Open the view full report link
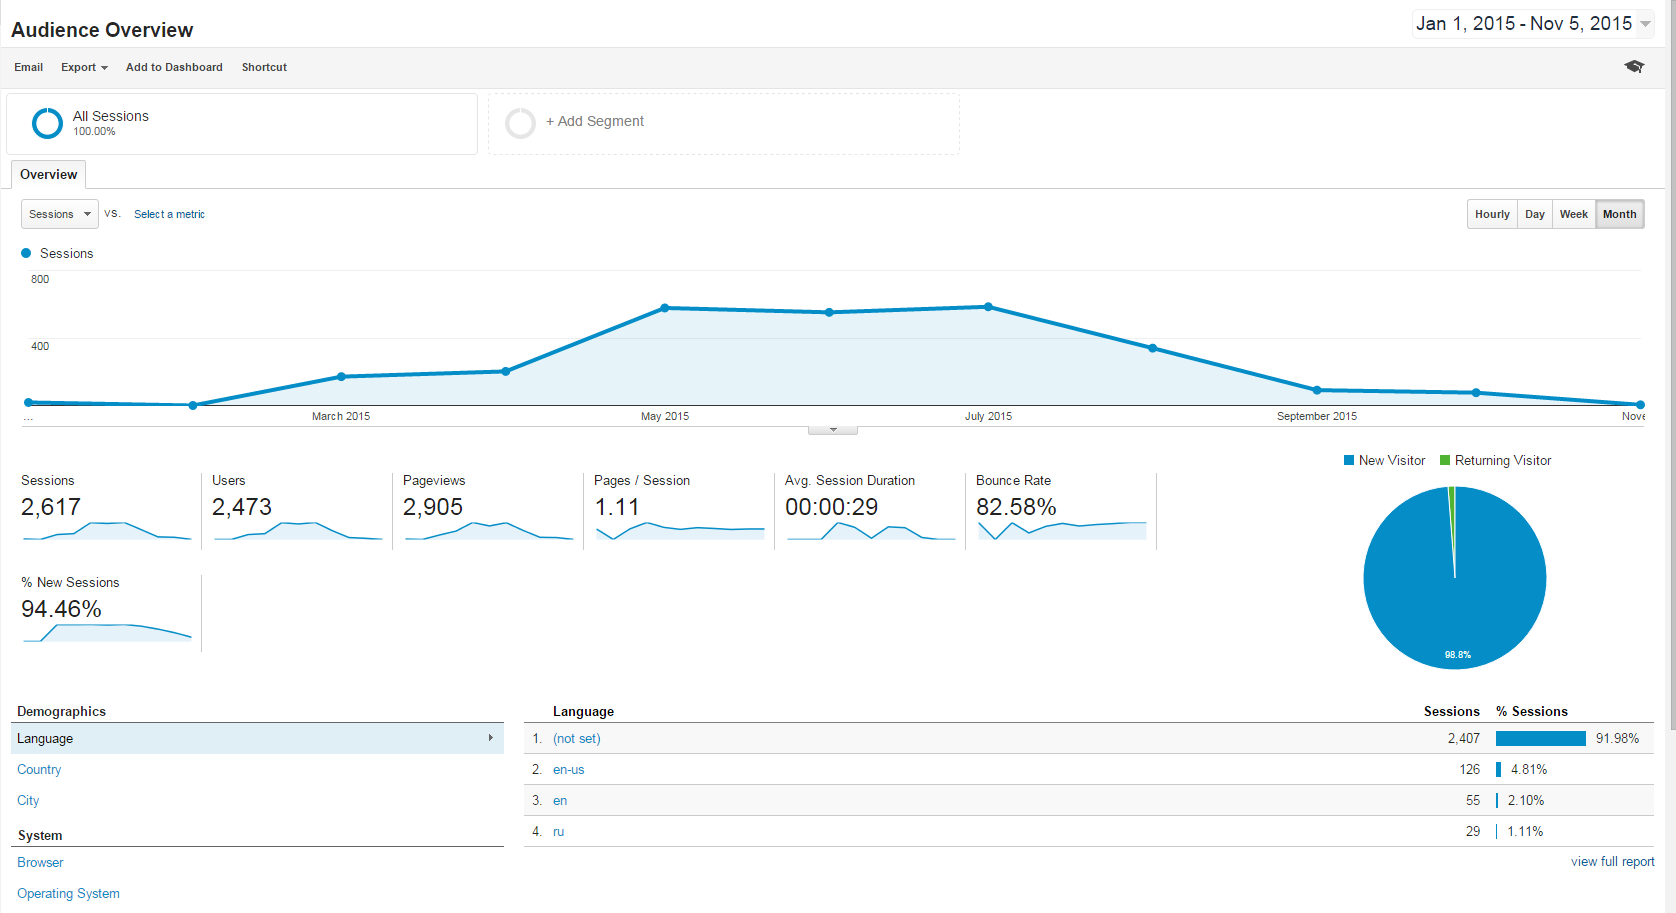1676x913 pixels. (x=1612, y=861)
